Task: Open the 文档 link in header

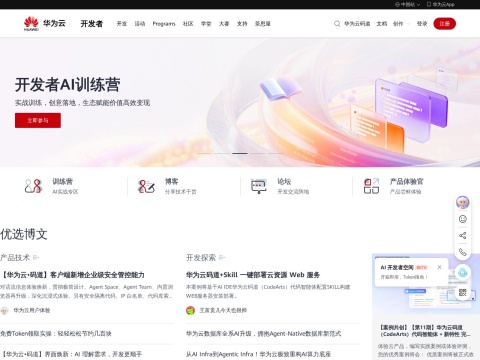Action: coord(382,24)
